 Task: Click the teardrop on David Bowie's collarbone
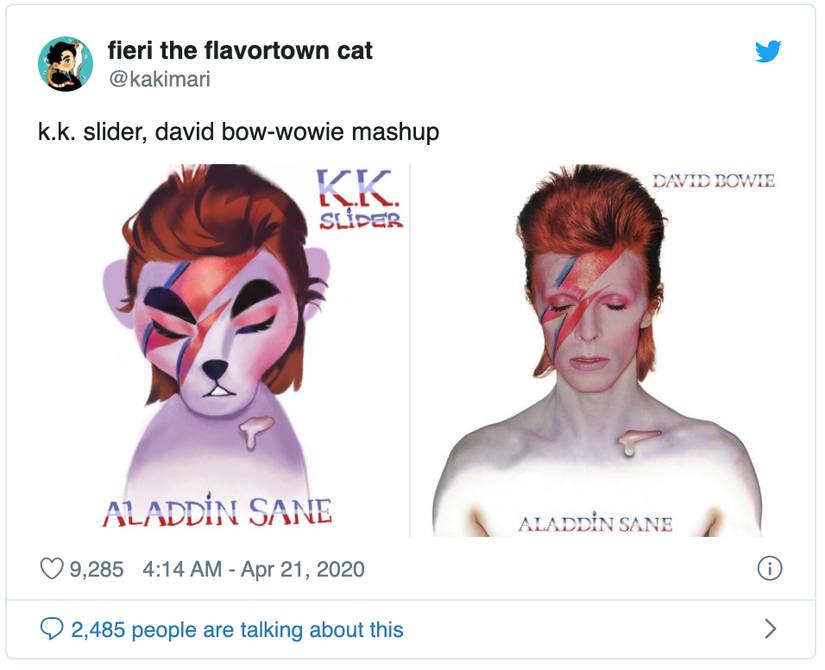633,444
